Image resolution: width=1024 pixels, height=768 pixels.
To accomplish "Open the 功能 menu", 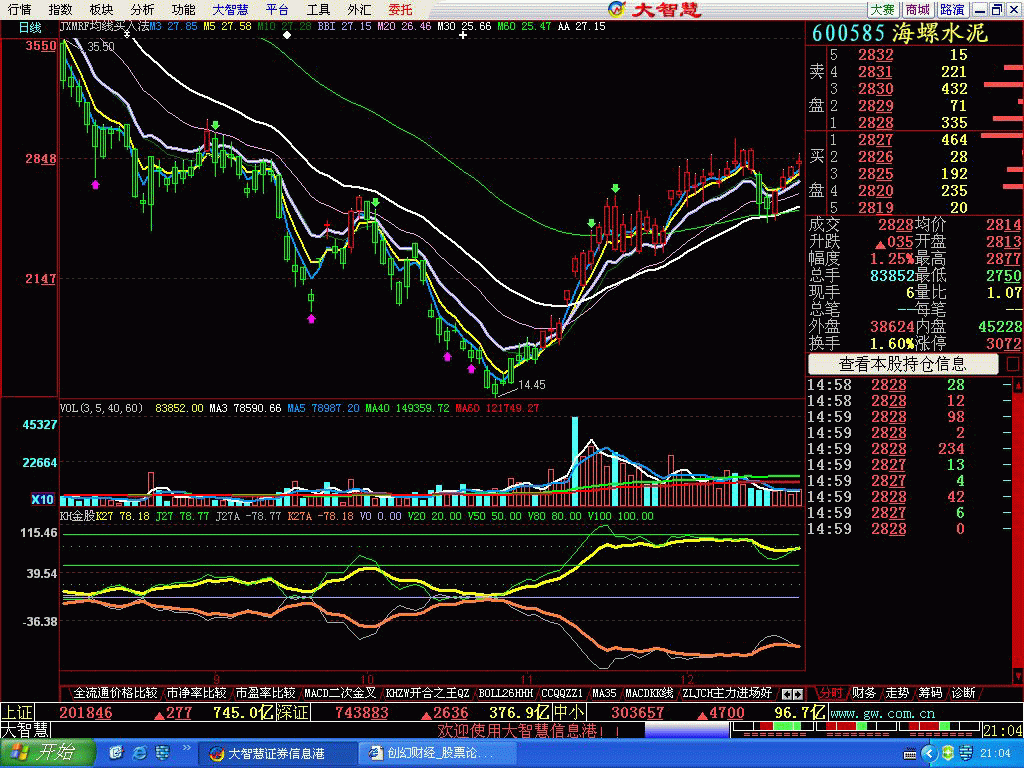I will coord(184,9).
